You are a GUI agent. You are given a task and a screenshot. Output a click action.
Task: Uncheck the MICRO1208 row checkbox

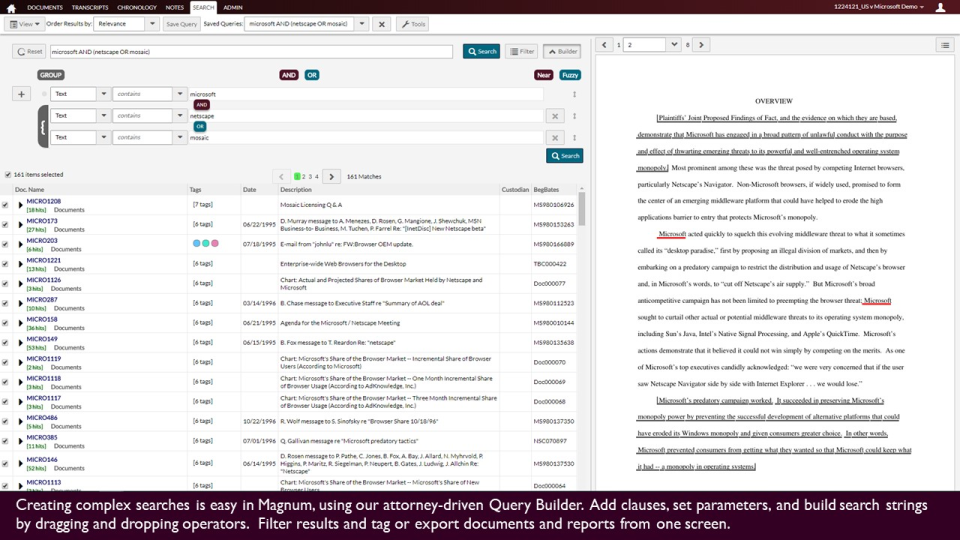[x=6, y=205]
